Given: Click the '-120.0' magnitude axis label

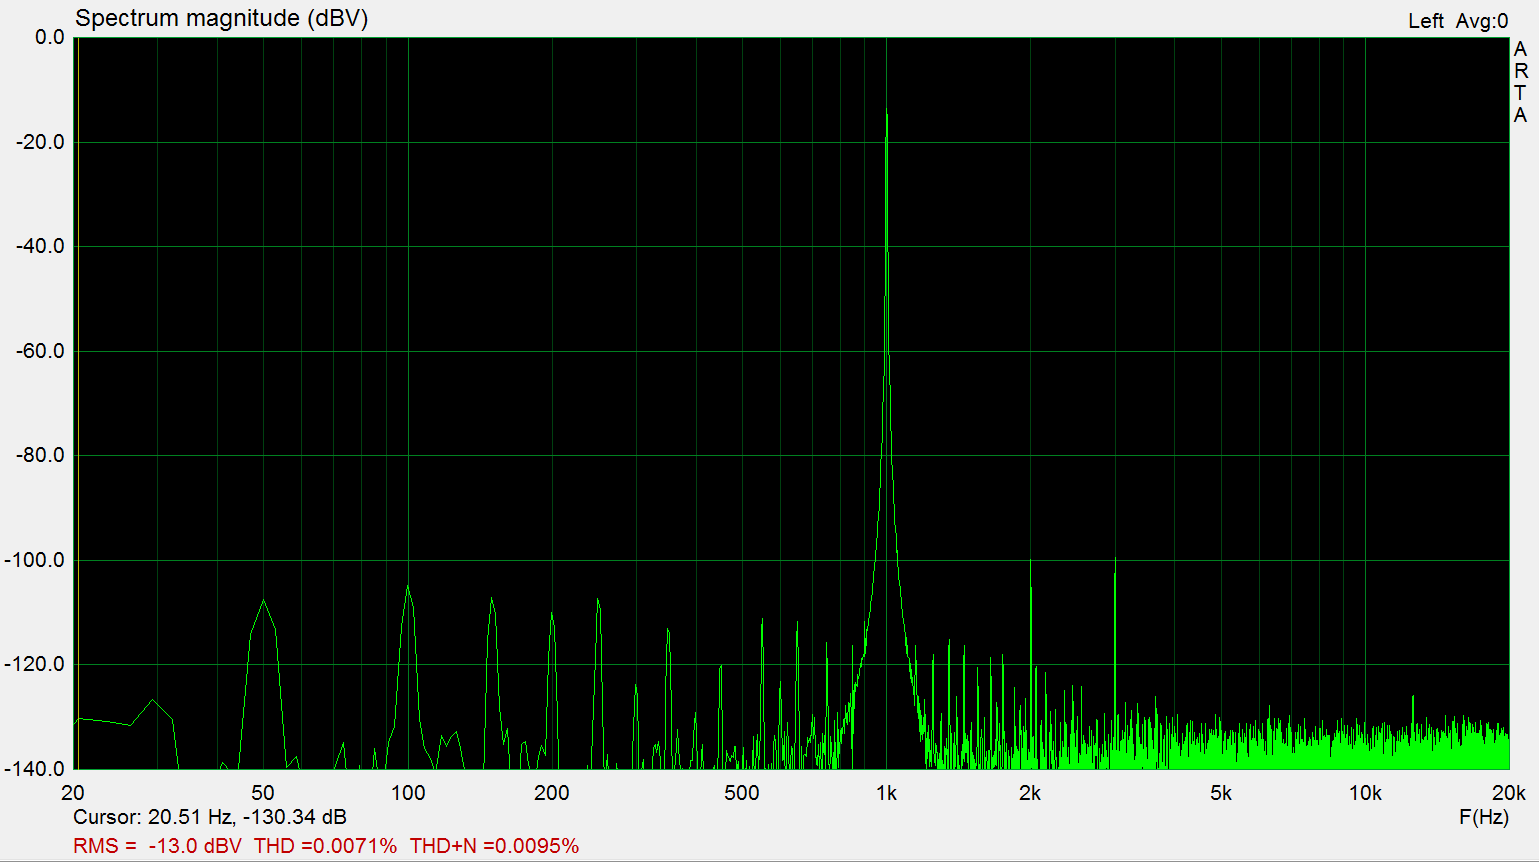Looking at the screenshot, I should tap(35, 664).
